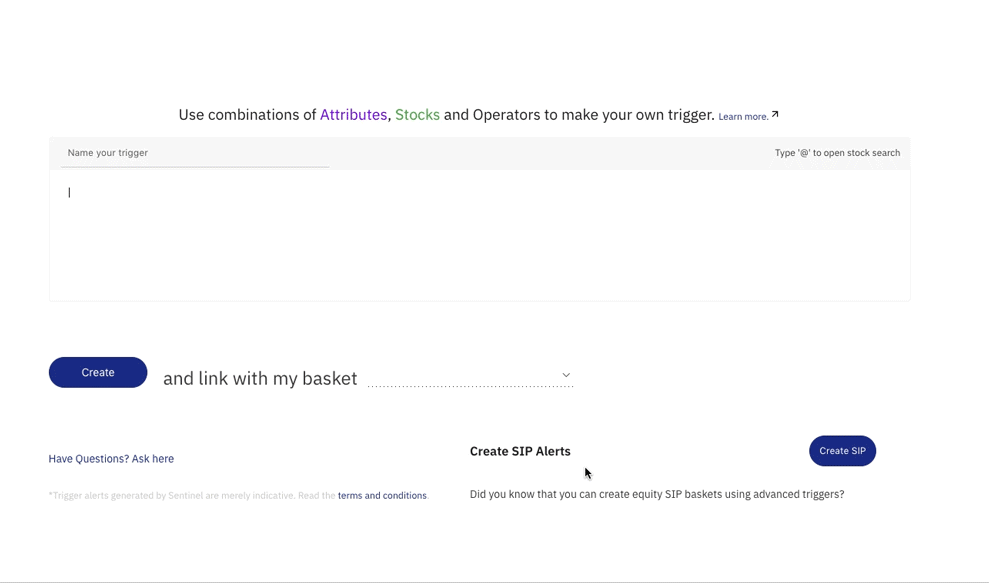Click the blue Create button

coord(98,372)
